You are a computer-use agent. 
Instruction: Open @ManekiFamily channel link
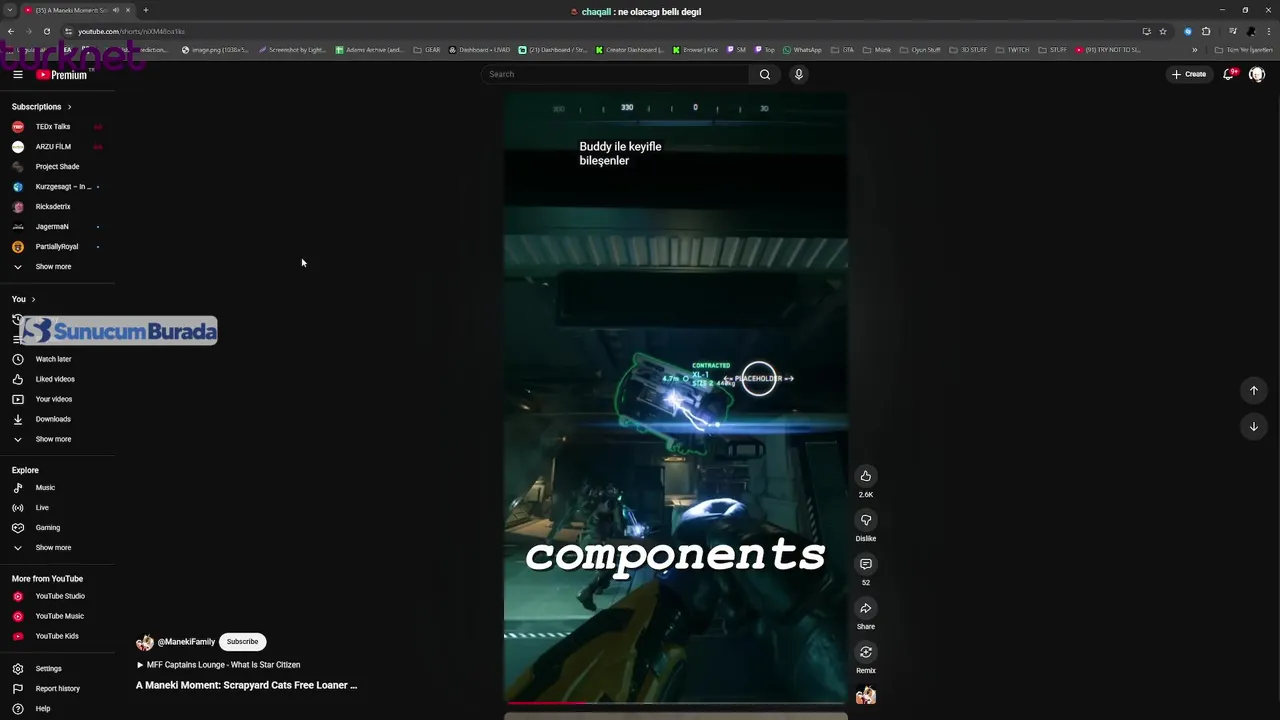[186, 642]
